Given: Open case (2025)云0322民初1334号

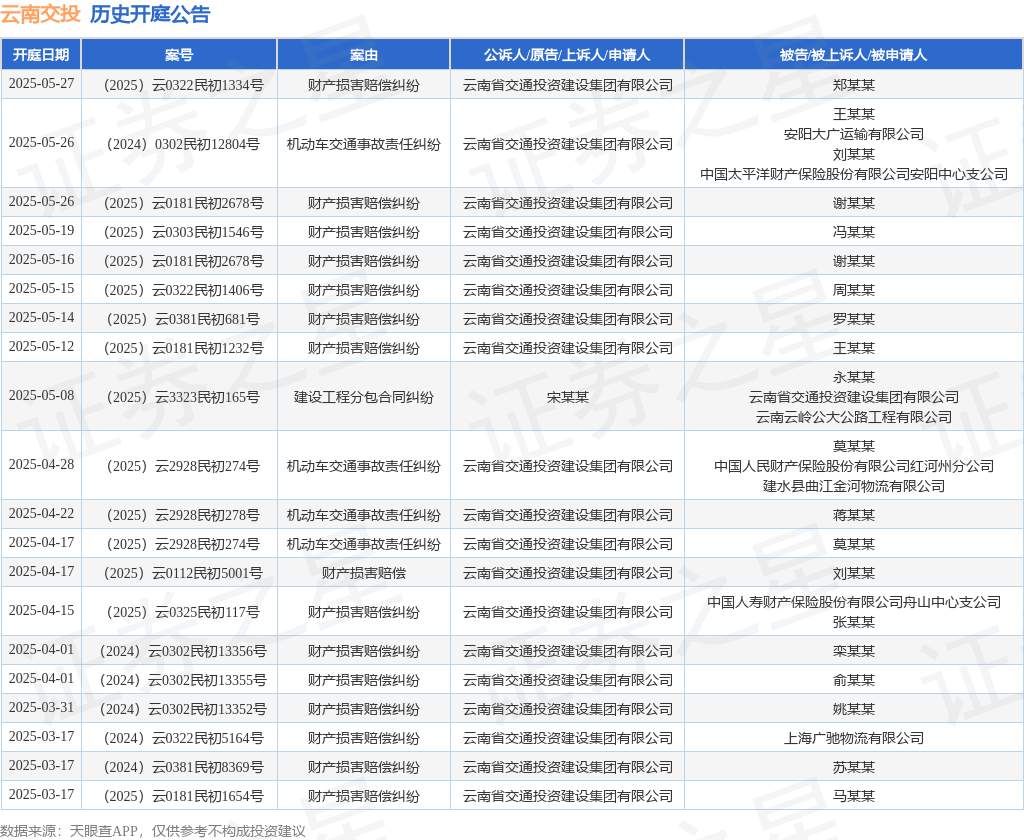Looking at the screenshot, I should pos(179,85).
